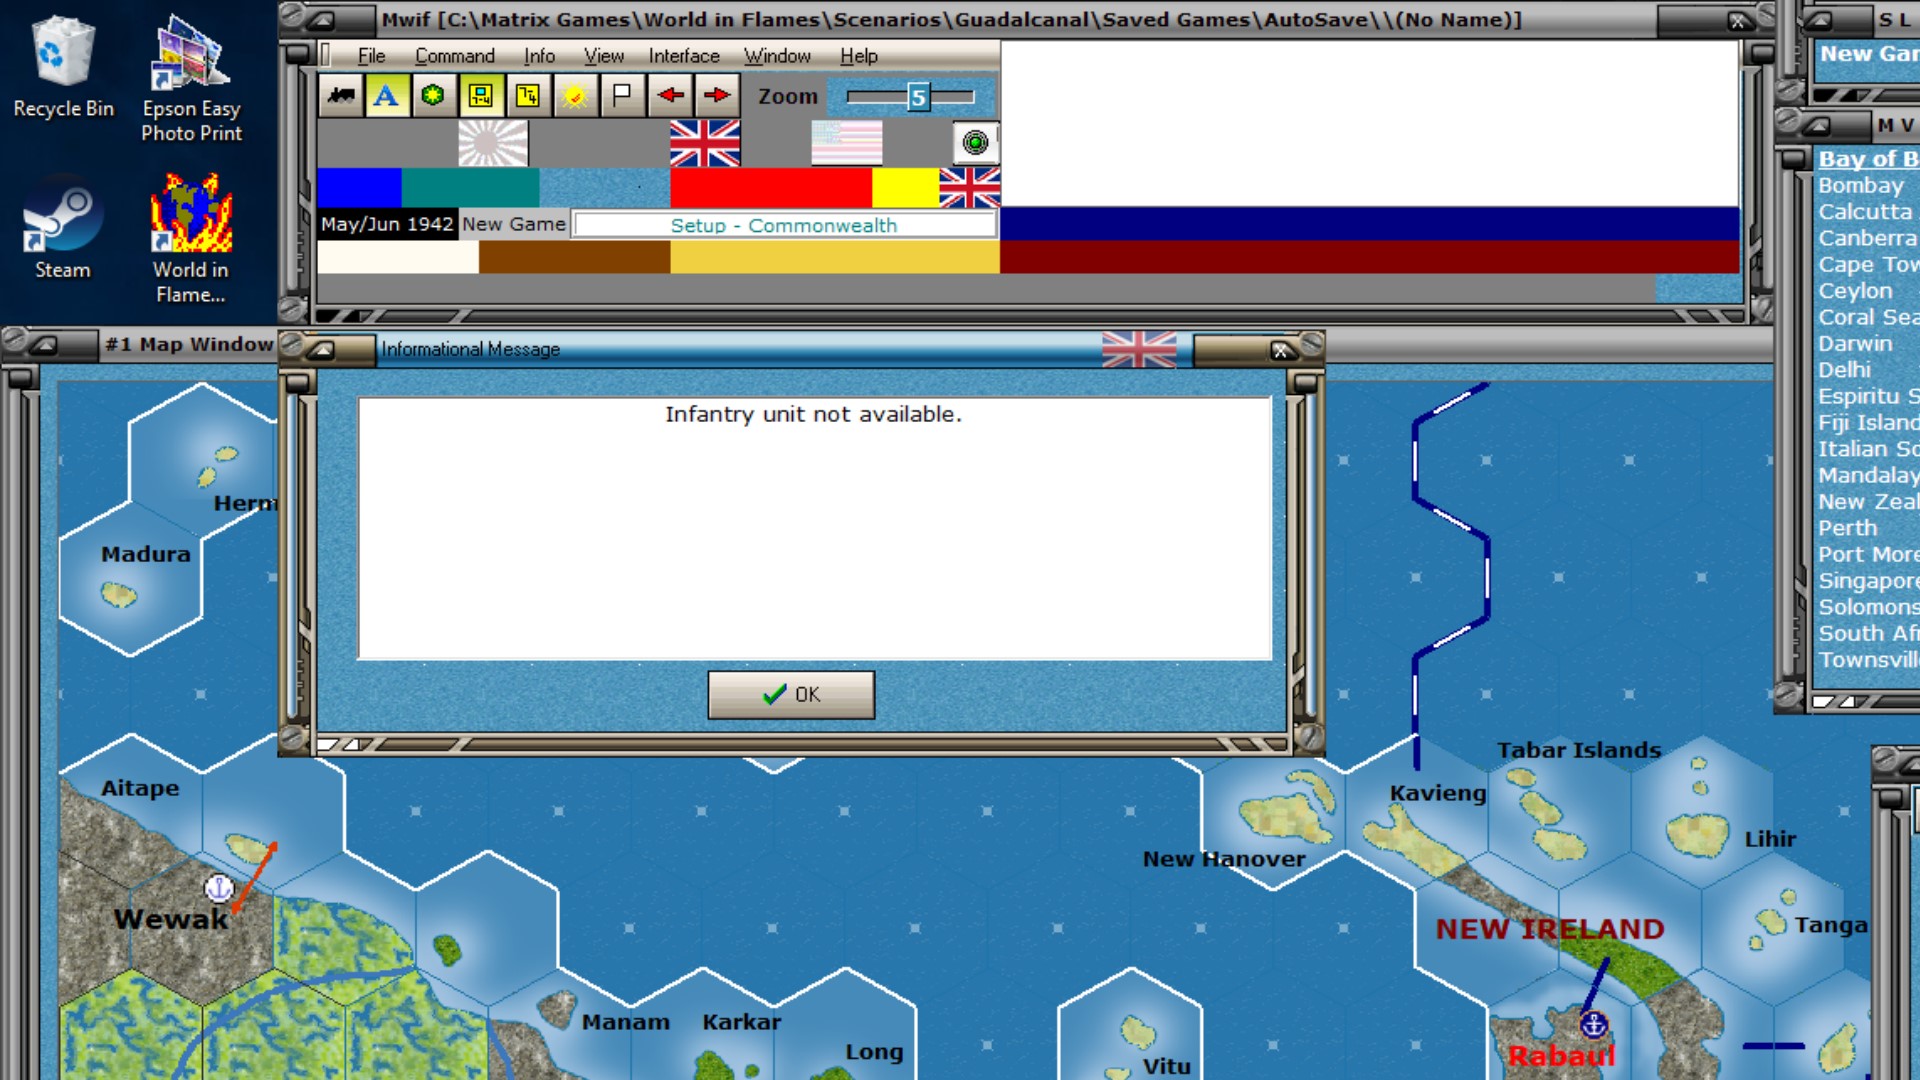The width and height of the screenshot is (1920, 1080).
Task: Open the Info menu
Action: point(539,56)
